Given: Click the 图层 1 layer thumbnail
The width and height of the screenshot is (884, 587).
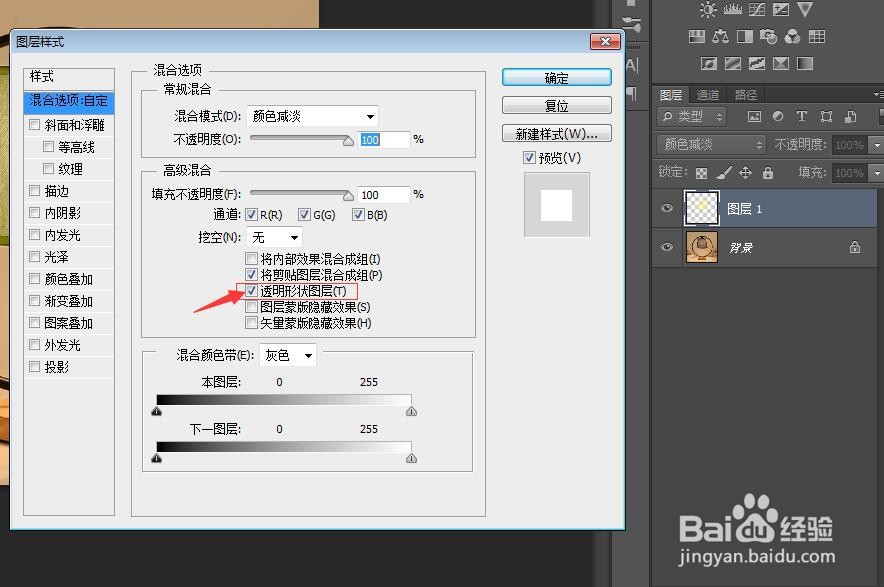Looking at the screenshot, I should 701,208.
